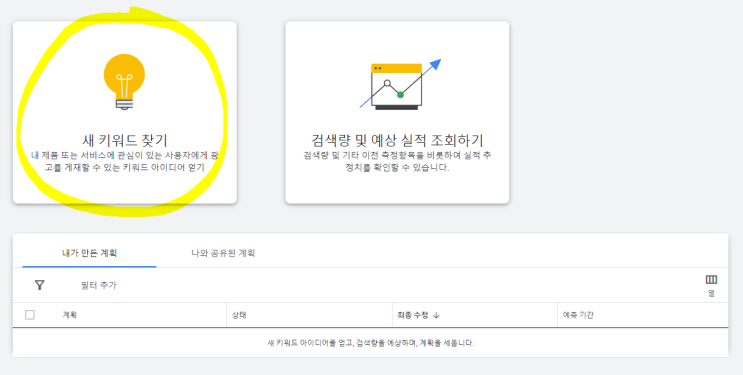This screenshot has width=743, height=375.
Task: Open the columns (열) icon
Action: click(x=711, y=285)
